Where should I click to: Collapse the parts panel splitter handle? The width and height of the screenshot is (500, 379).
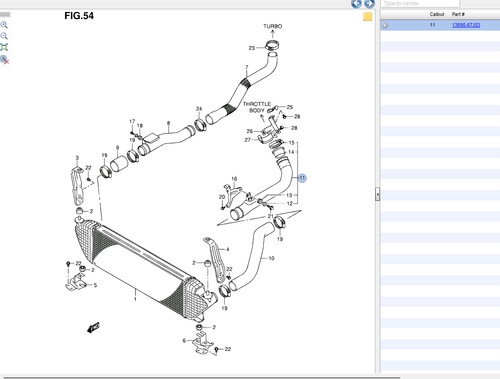pos(377,194)
